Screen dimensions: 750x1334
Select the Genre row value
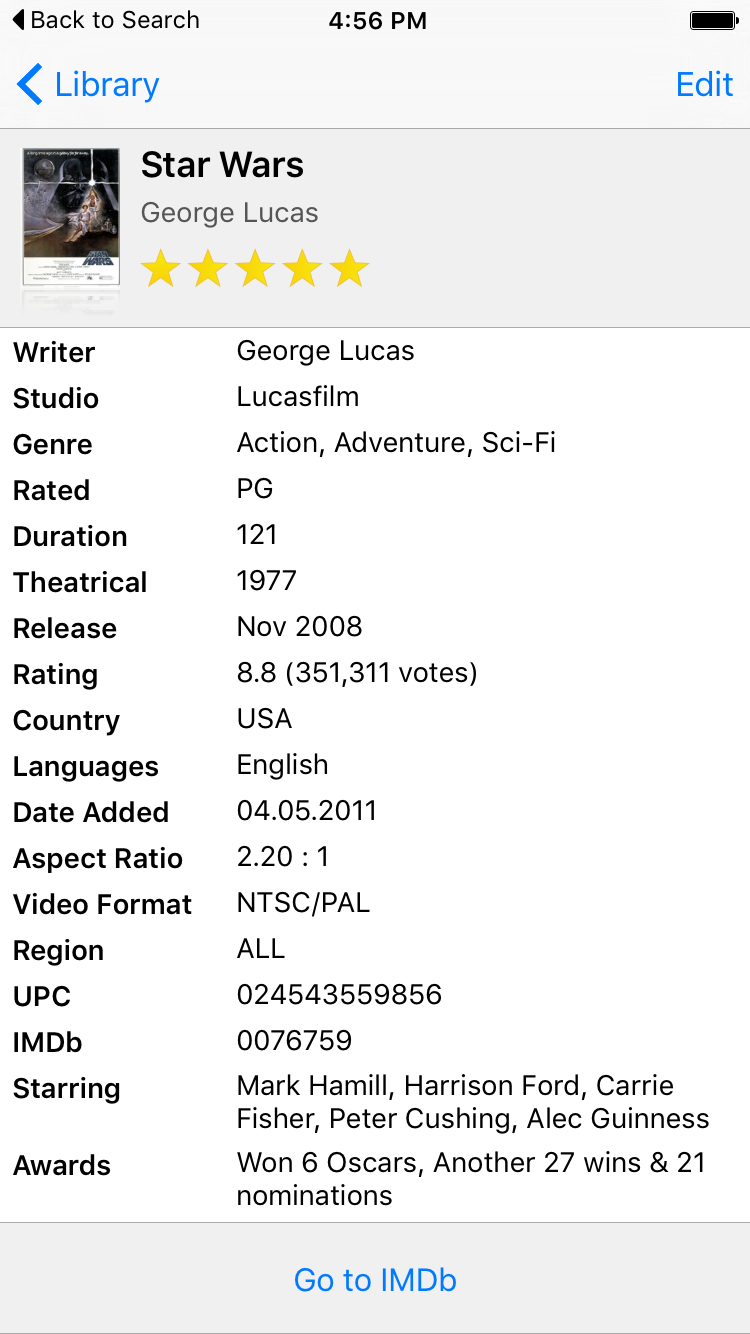[396, 443]
